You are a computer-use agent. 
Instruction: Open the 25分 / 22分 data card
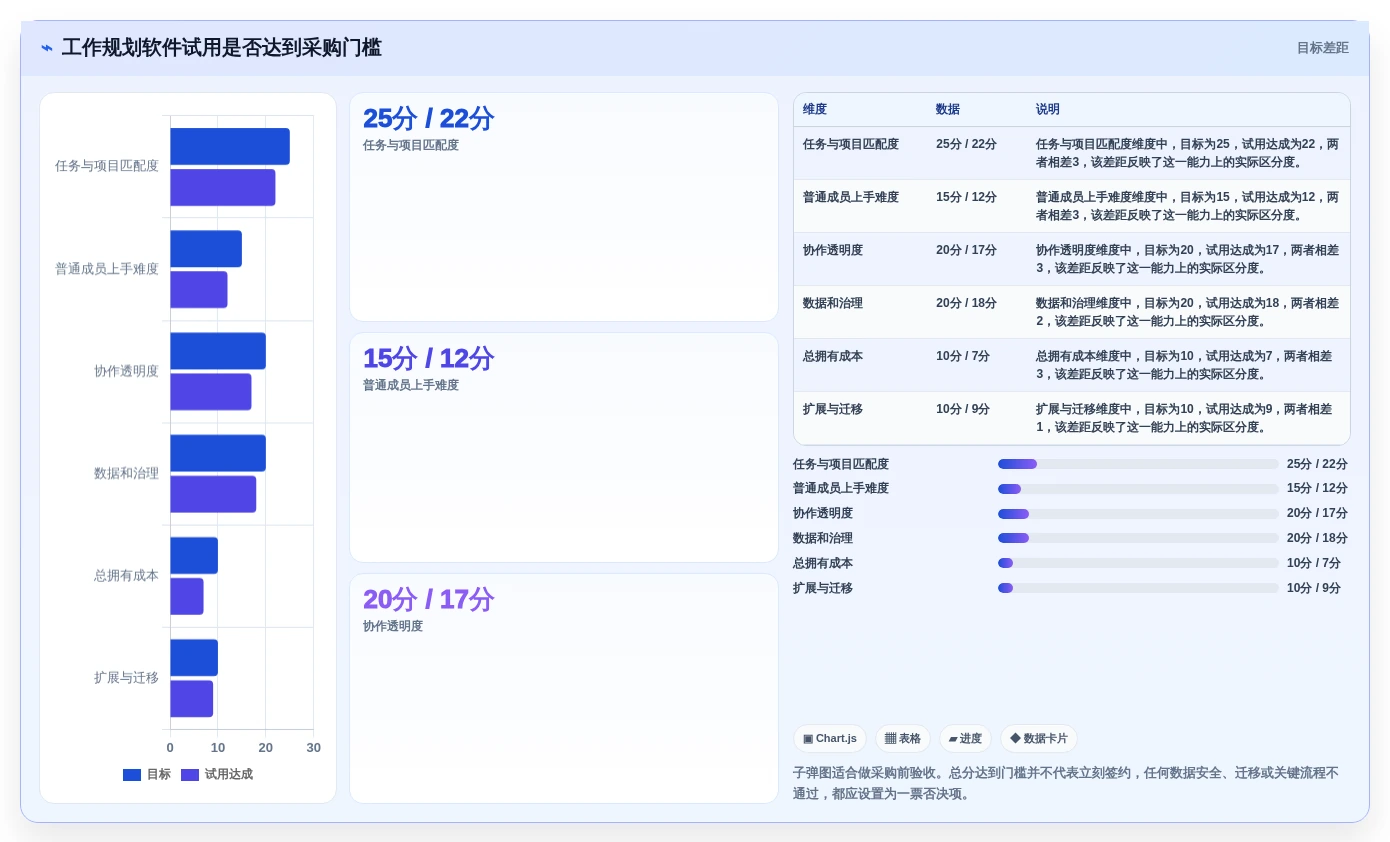point(564,207)
